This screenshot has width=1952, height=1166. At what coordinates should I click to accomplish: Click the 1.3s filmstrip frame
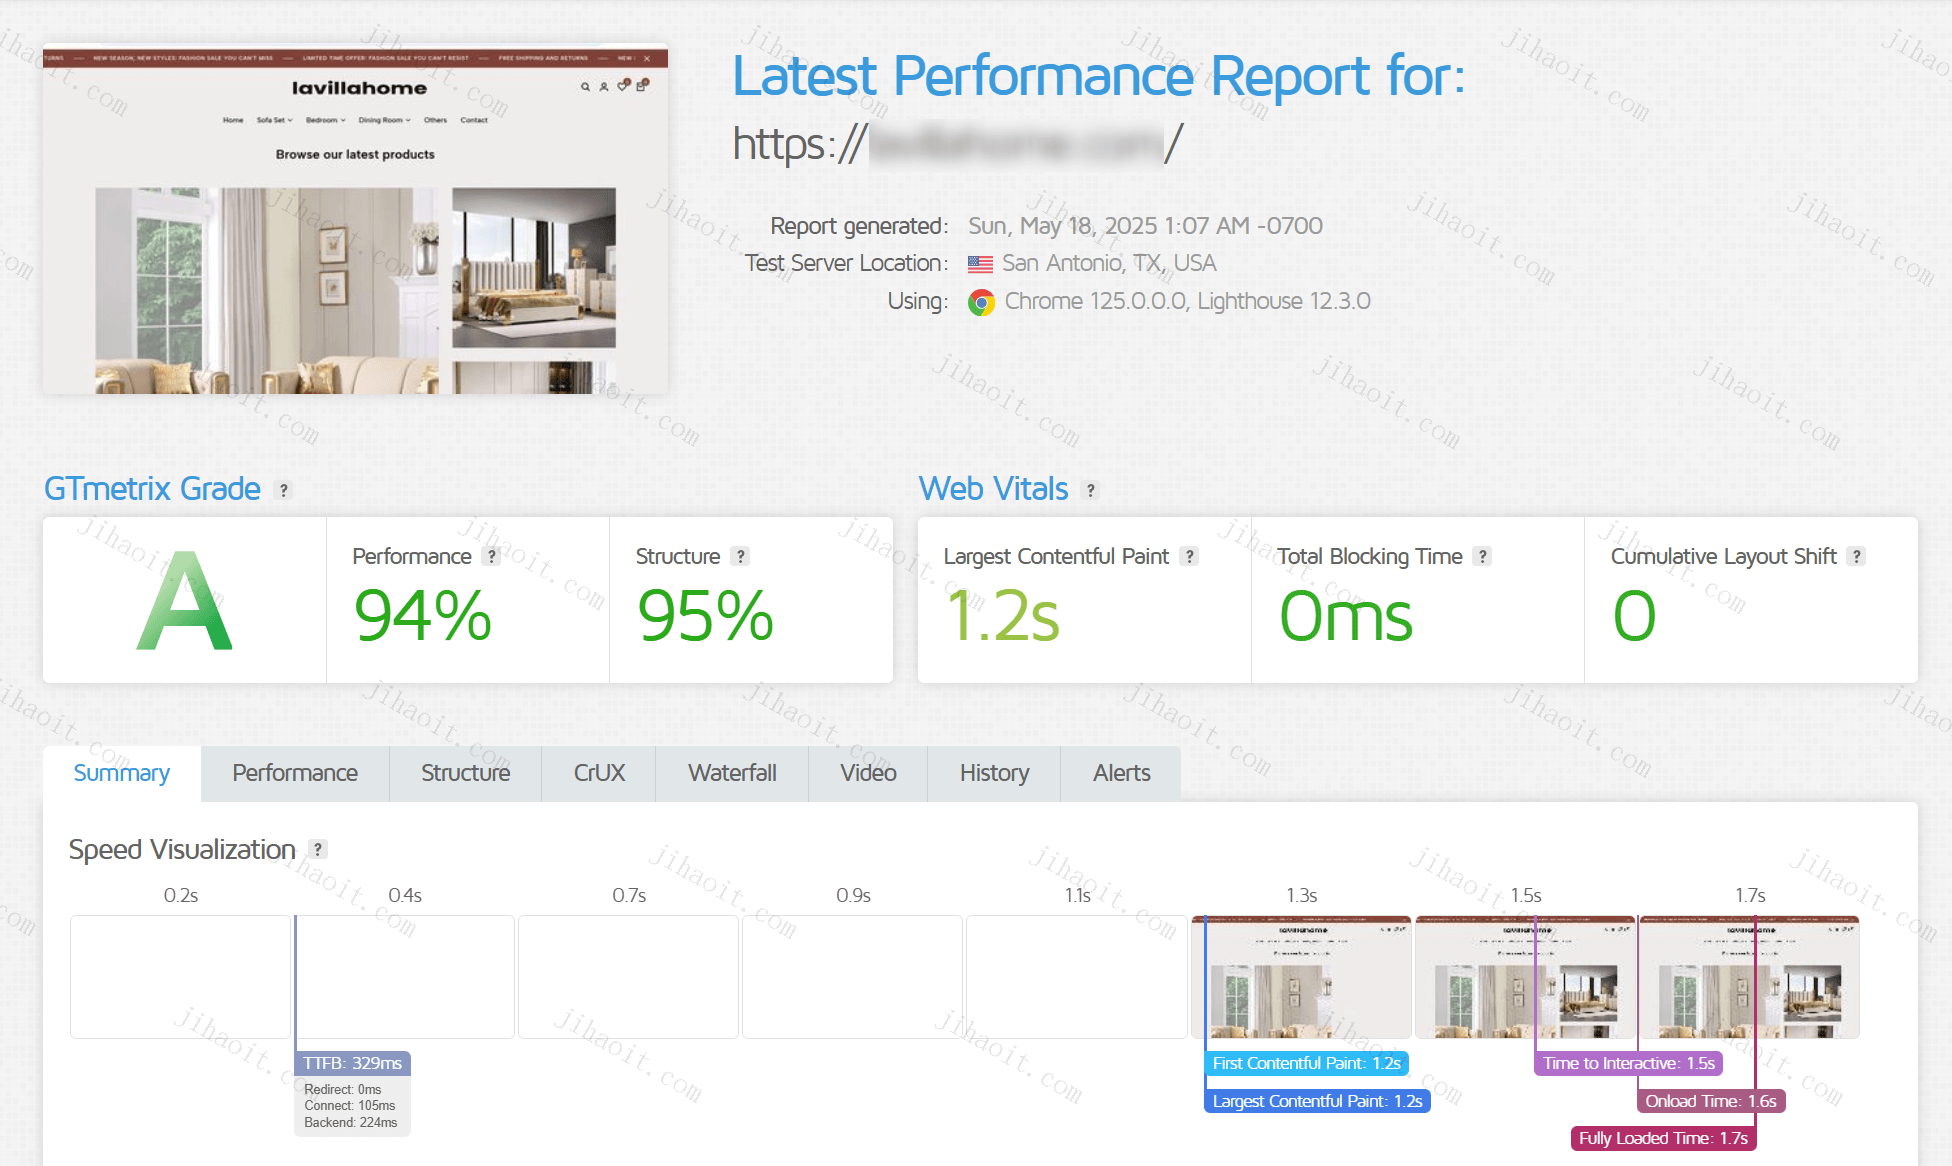1301,977
